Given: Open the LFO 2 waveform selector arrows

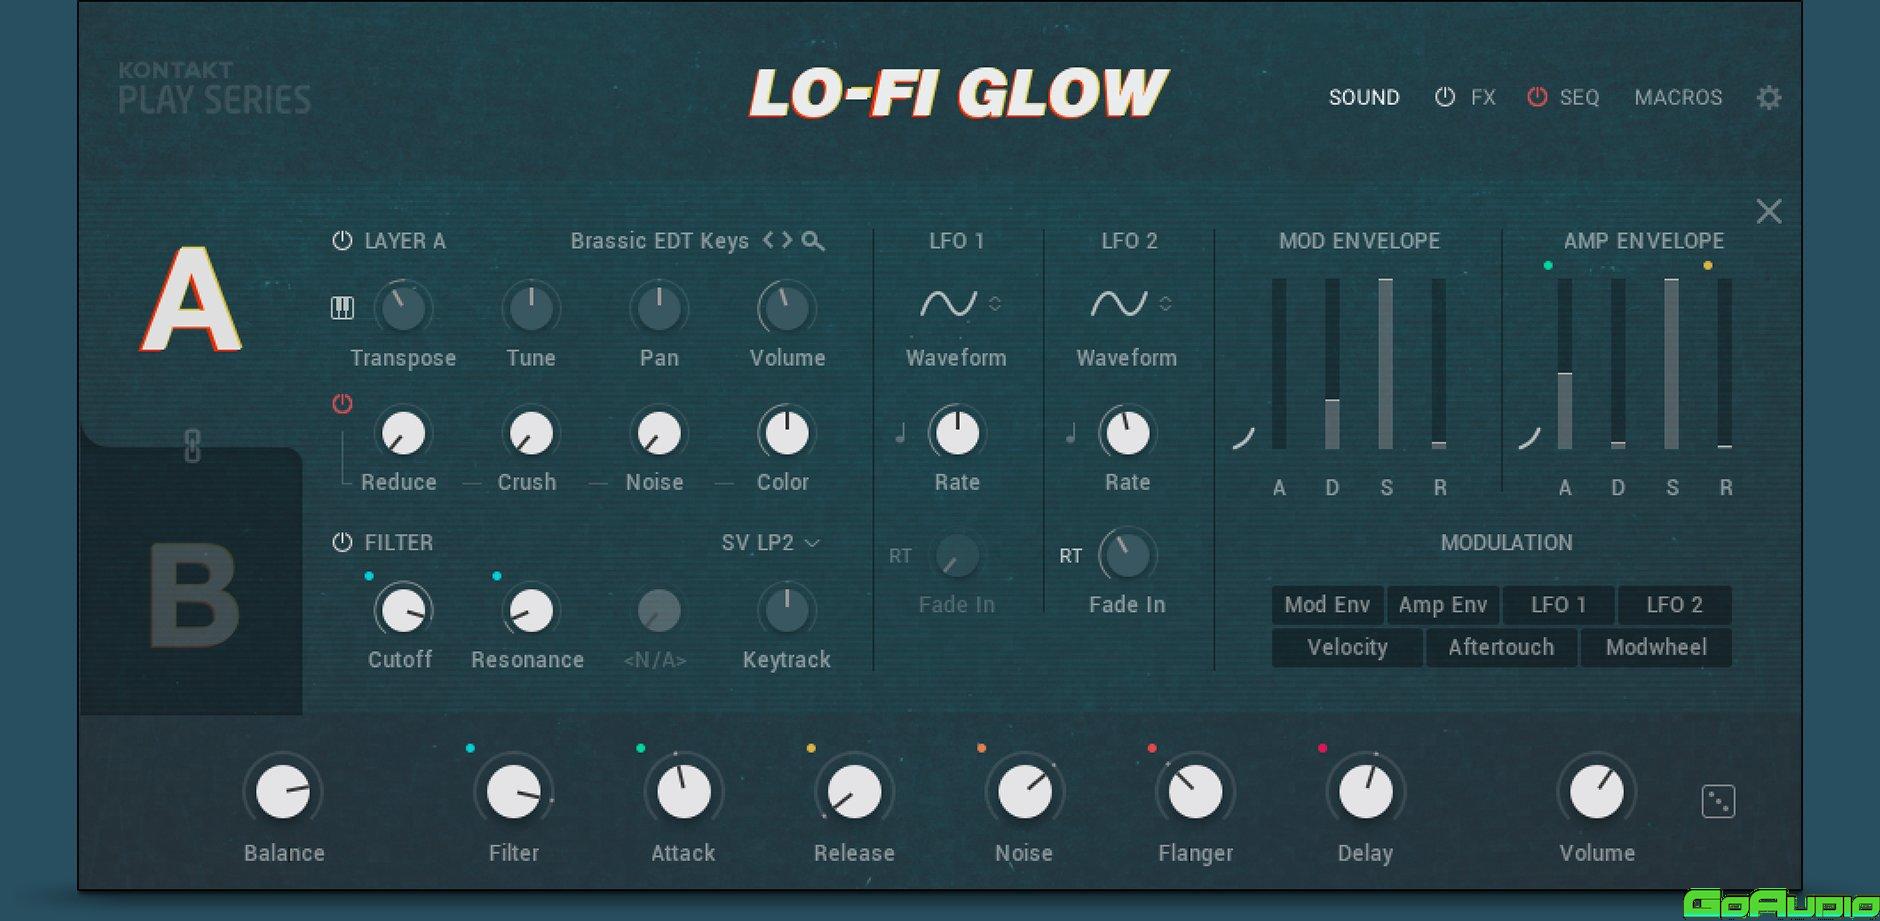Looking at the screenshot, I should [x=1165, y=304].
